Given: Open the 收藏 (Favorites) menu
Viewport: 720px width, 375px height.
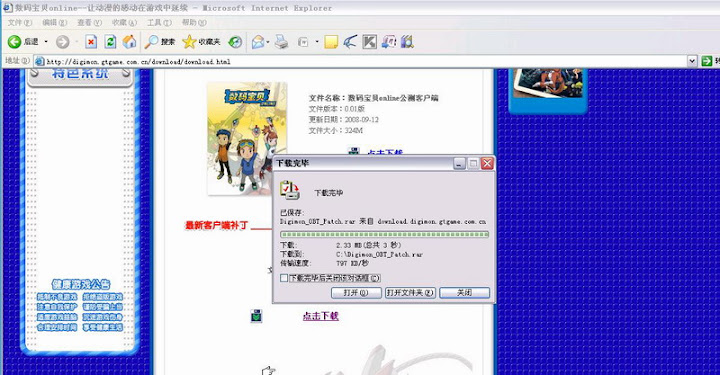Looking at the screenshot, I should pos(124,22).
